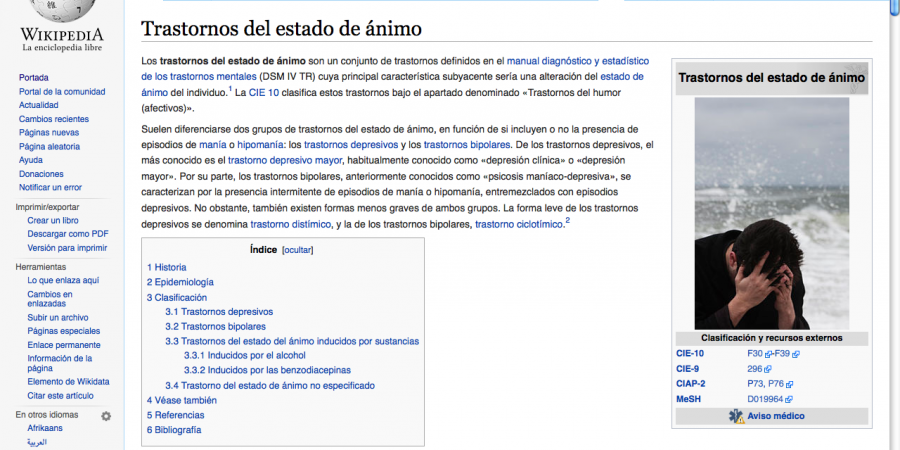Open manual diagnóstico y estadístico link

pos(578,61)
